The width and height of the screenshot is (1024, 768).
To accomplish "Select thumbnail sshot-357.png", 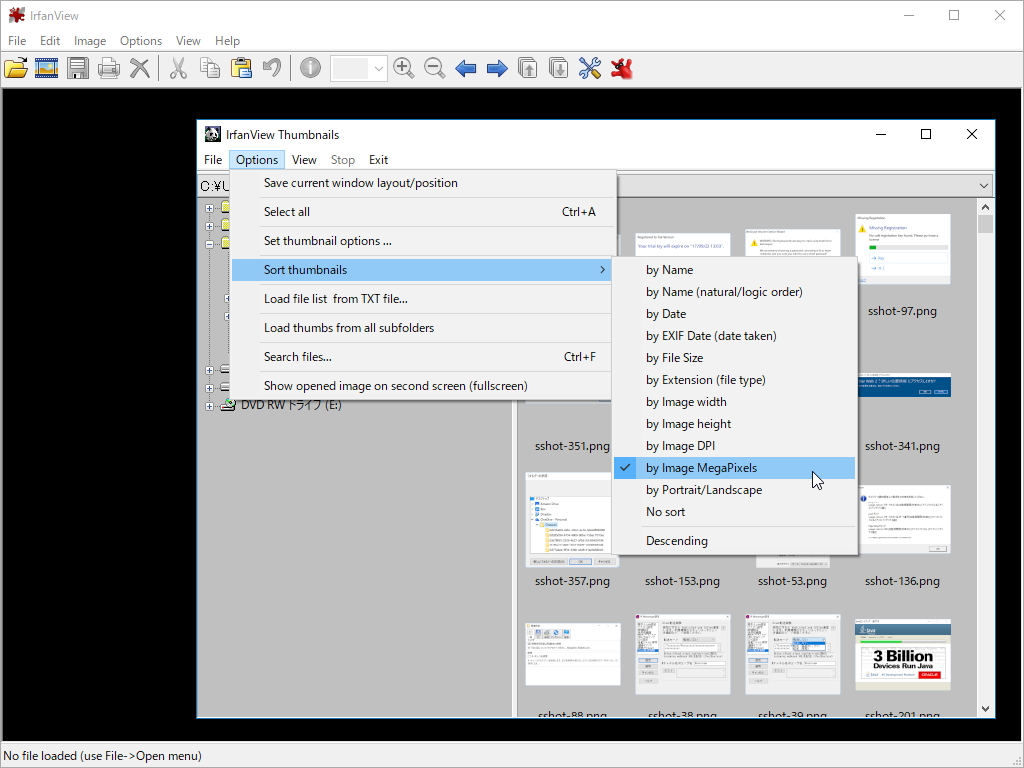I will click(572, 519).
